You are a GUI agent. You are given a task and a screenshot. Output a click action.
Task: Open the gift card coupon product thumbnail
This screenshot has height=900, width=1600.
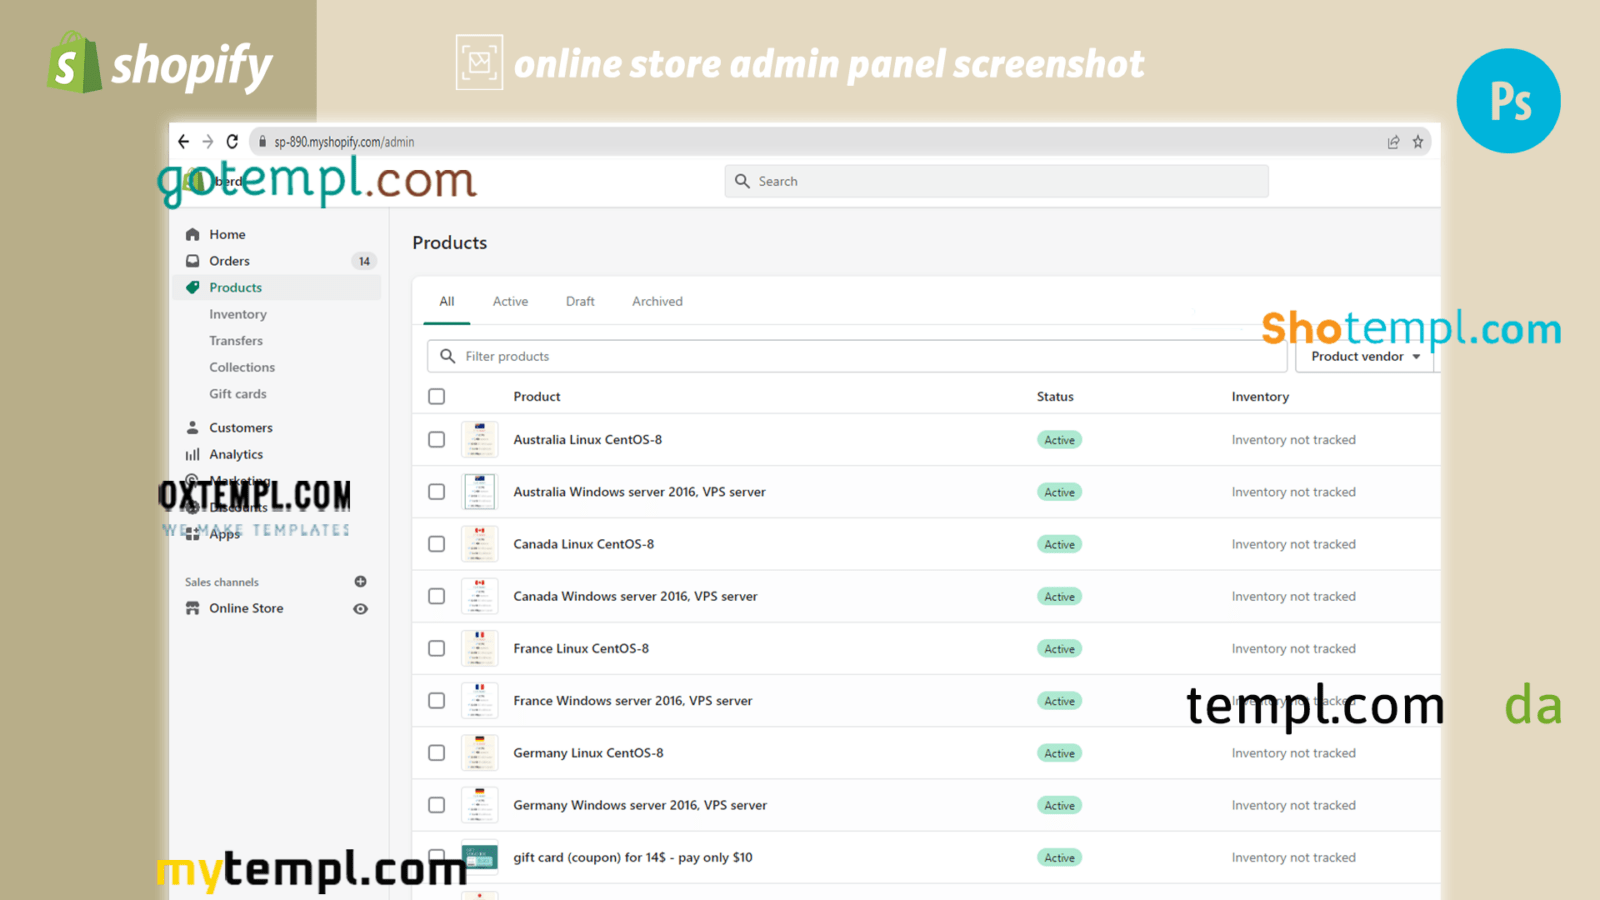[x=480, y=857]
